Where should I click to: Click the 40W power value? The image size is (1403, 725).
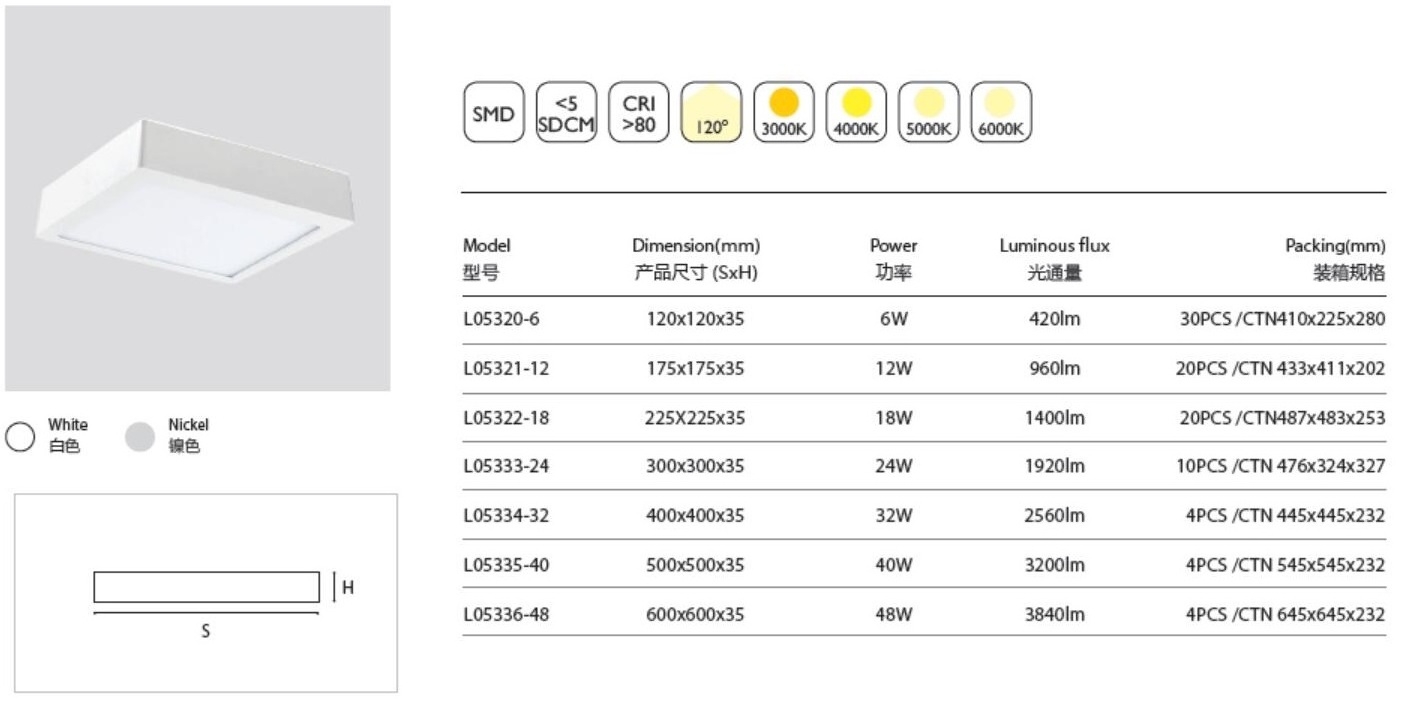pyautogui.click(x=894, y=565)
